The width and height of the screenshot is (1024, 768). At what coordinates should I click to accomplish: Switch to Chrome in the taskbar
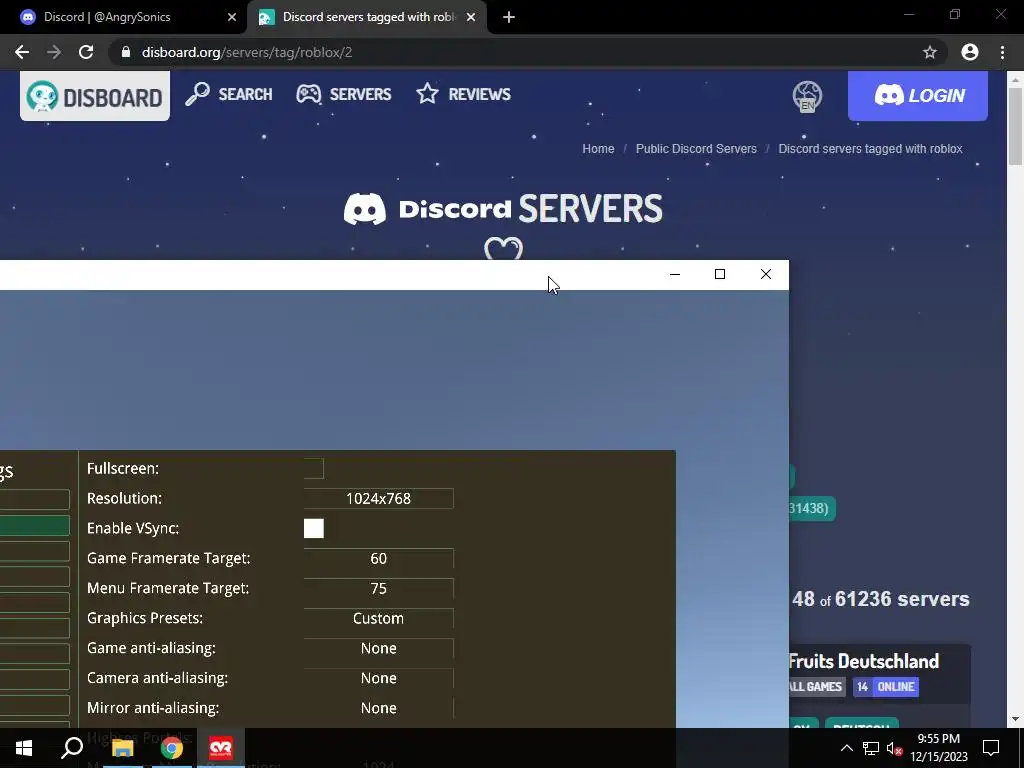click(172, 748)
